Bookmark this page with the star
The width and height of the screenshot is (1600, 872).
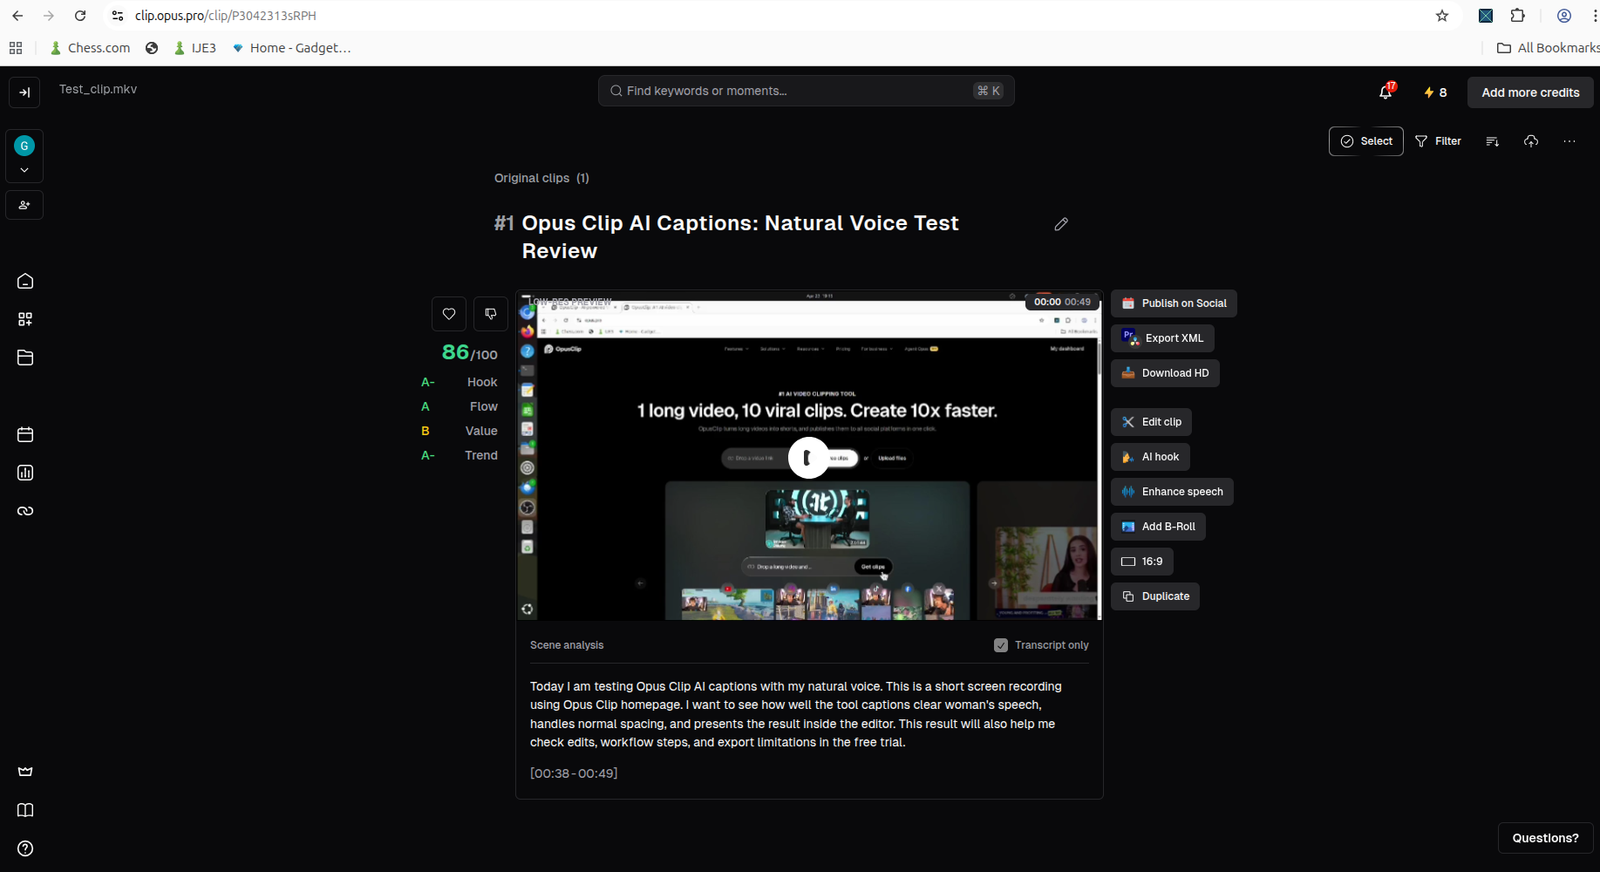point(1442,16)
